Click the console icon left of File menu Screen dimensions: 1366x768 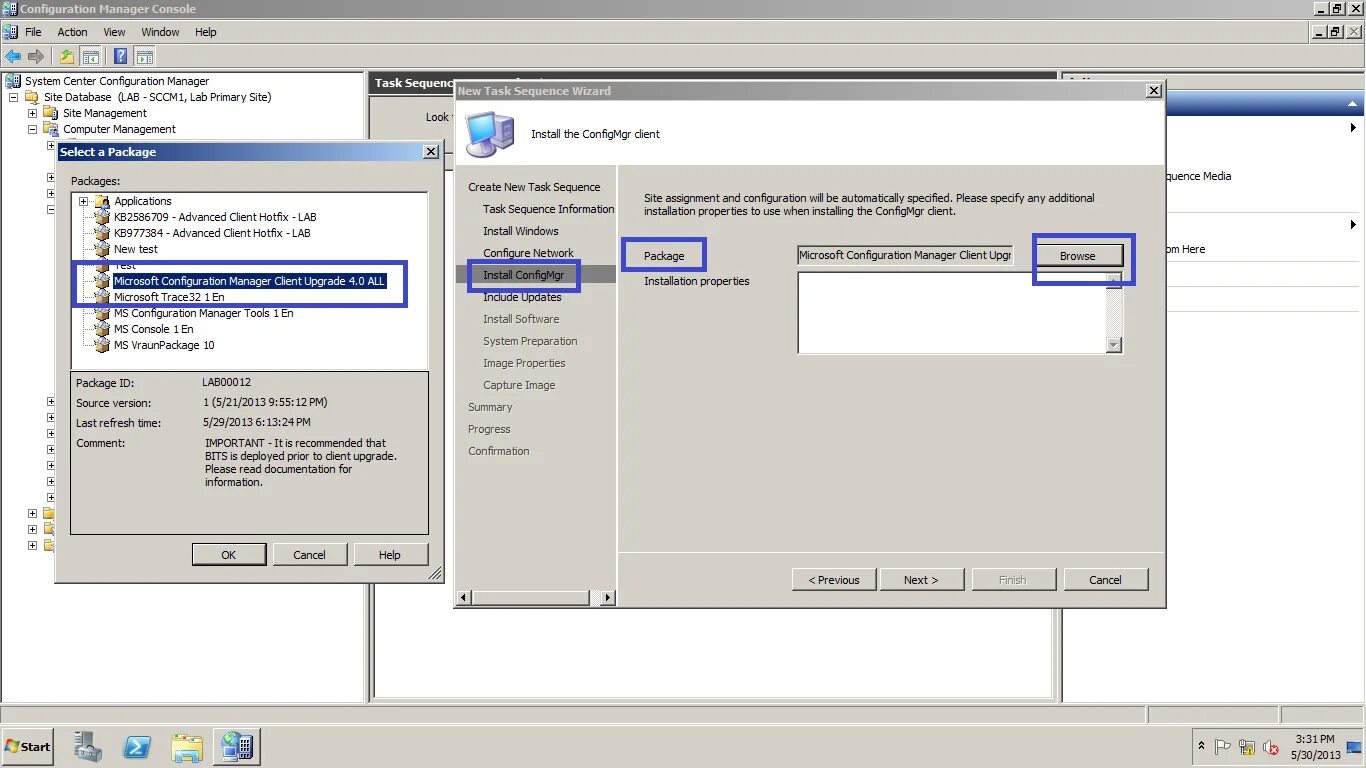tap(10, 32)
